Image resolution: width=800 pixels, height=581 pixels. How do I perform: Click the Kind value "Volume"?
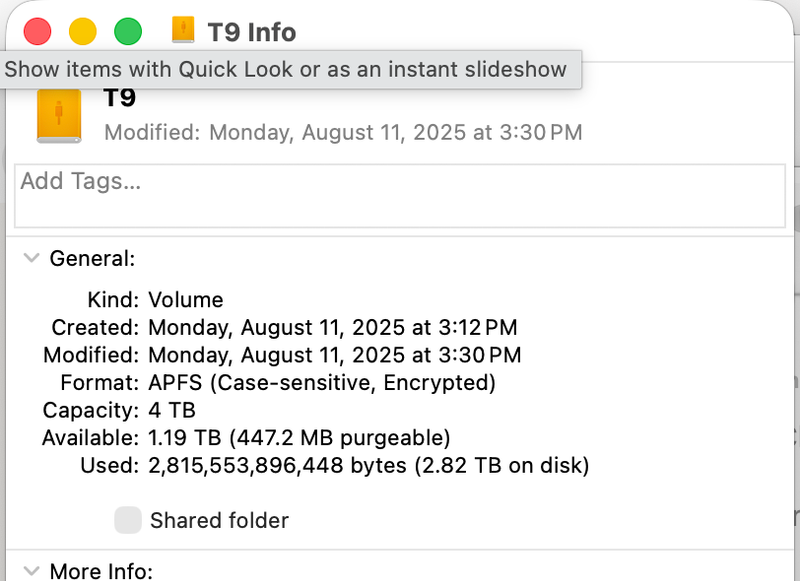click(186, 300)
